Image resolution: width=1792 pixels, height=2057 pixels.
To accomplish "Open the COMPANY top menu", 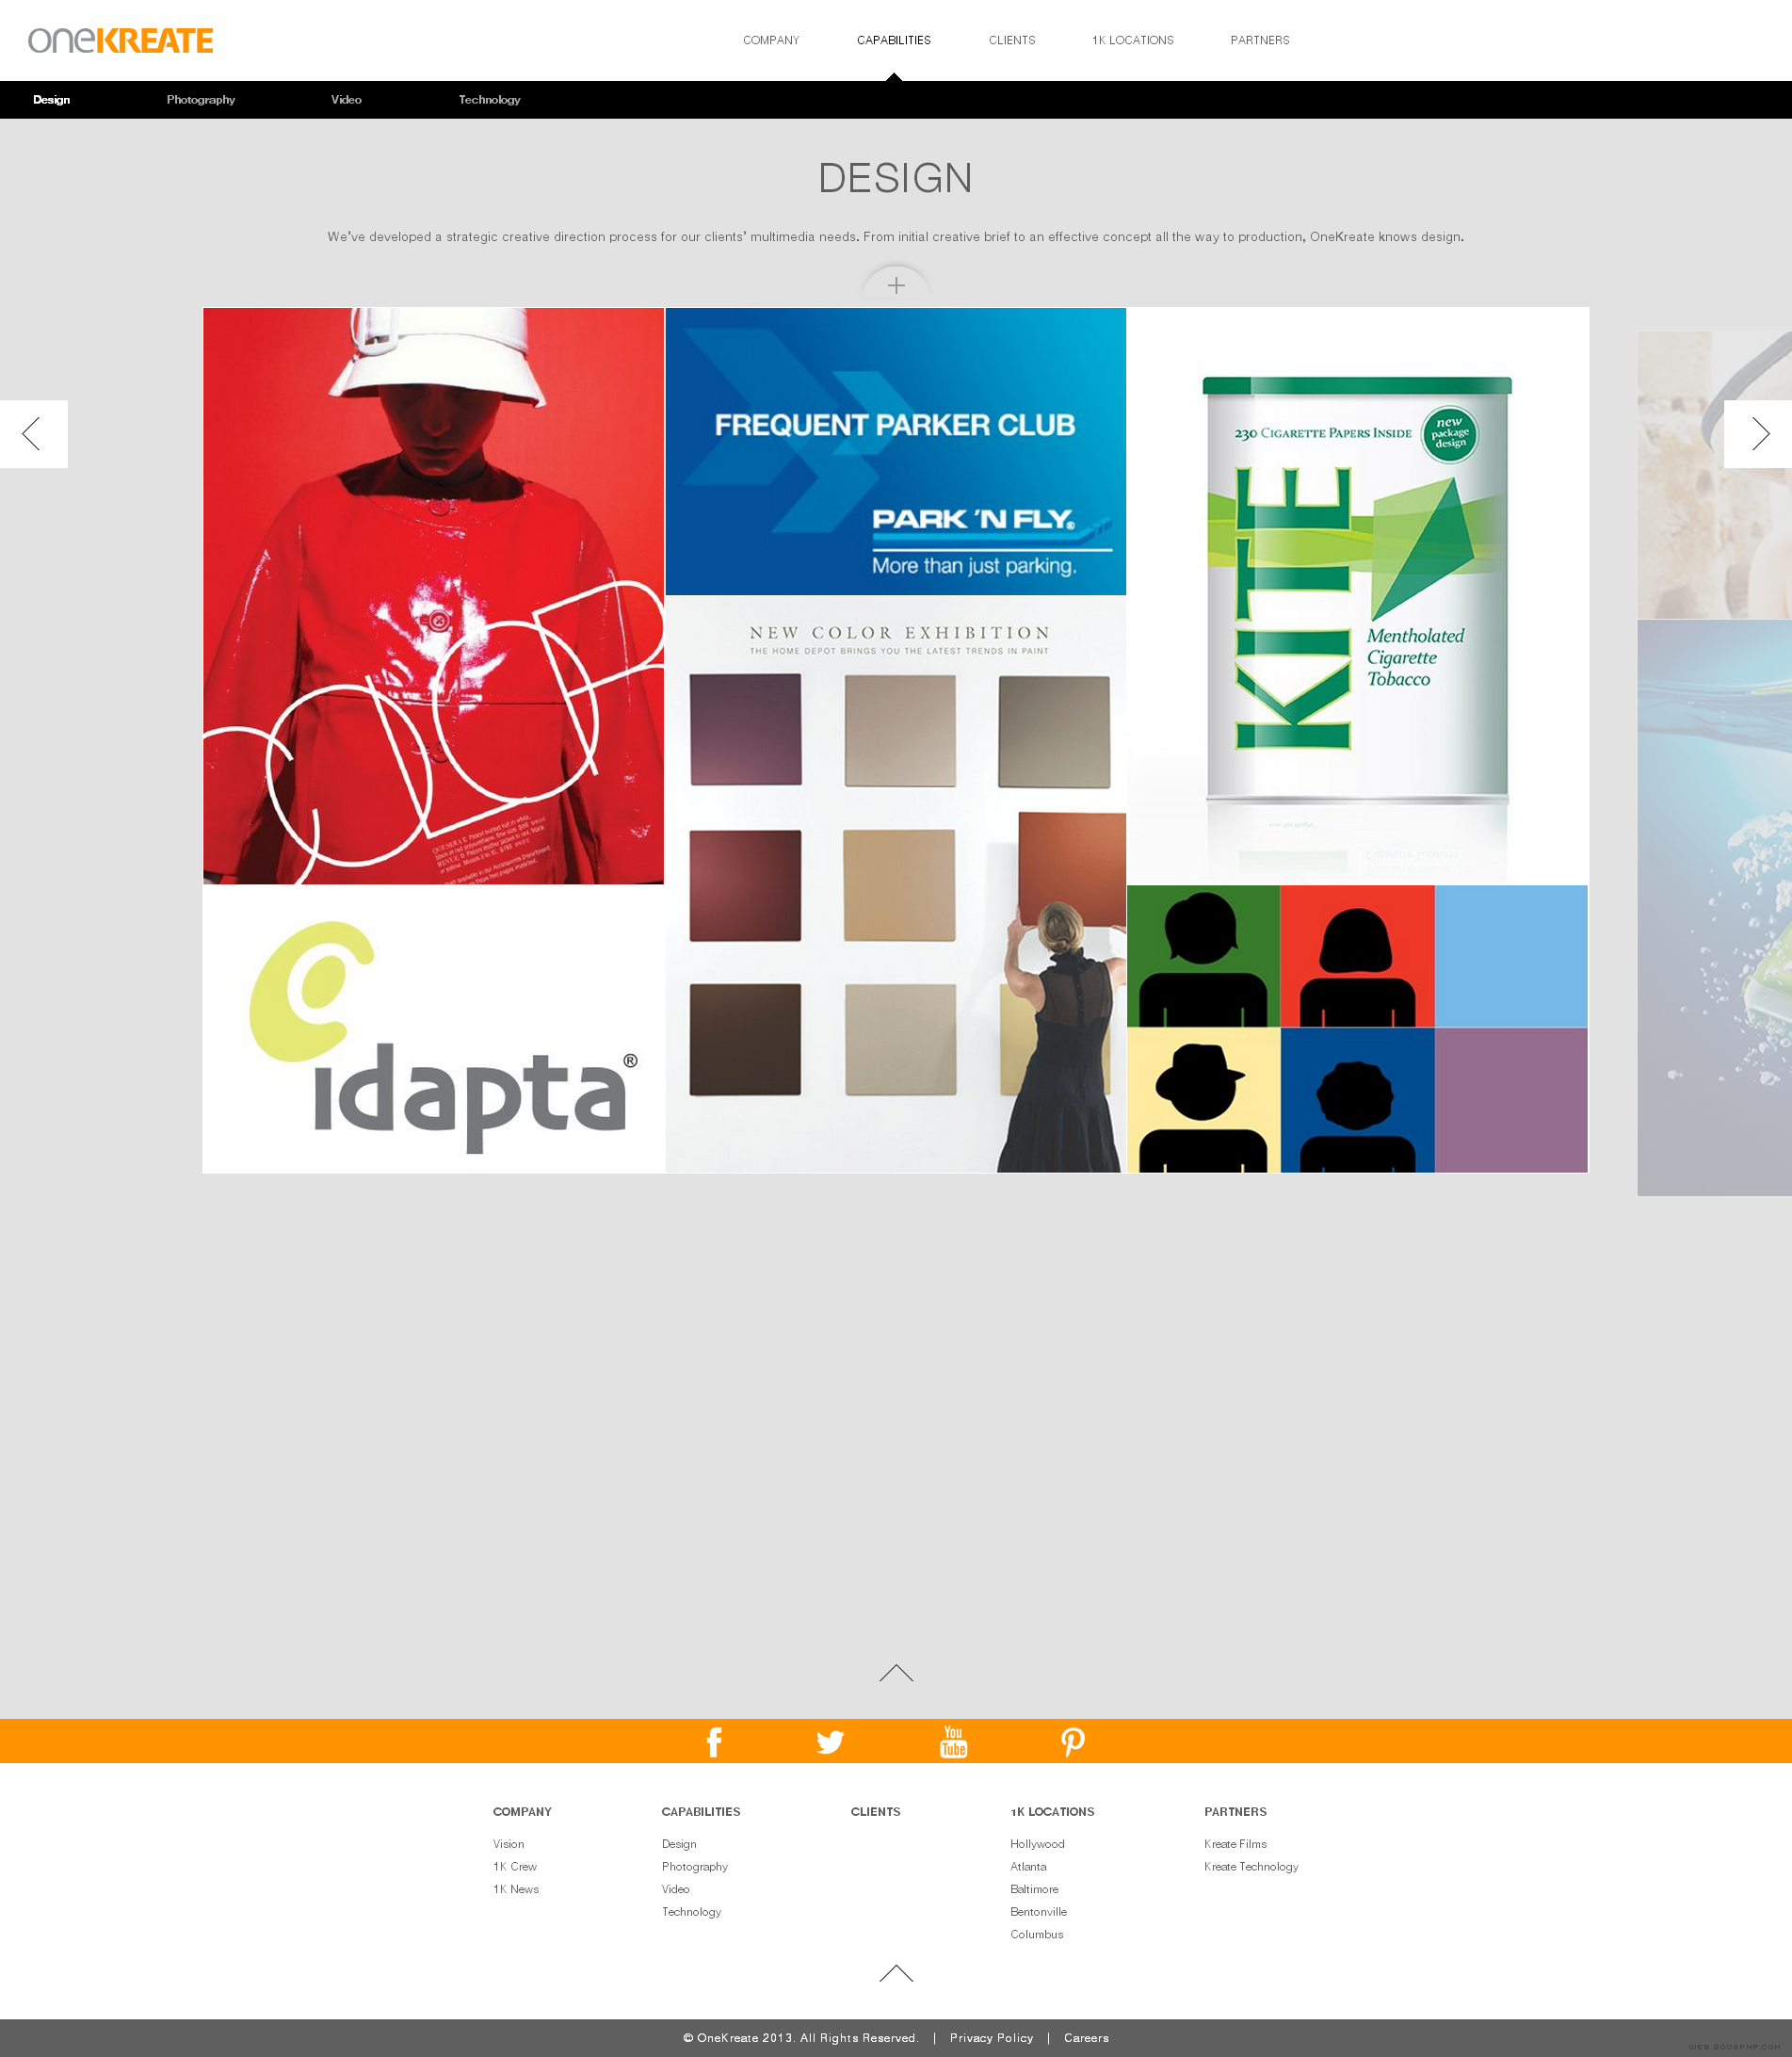I will click(x=771, y=40).
